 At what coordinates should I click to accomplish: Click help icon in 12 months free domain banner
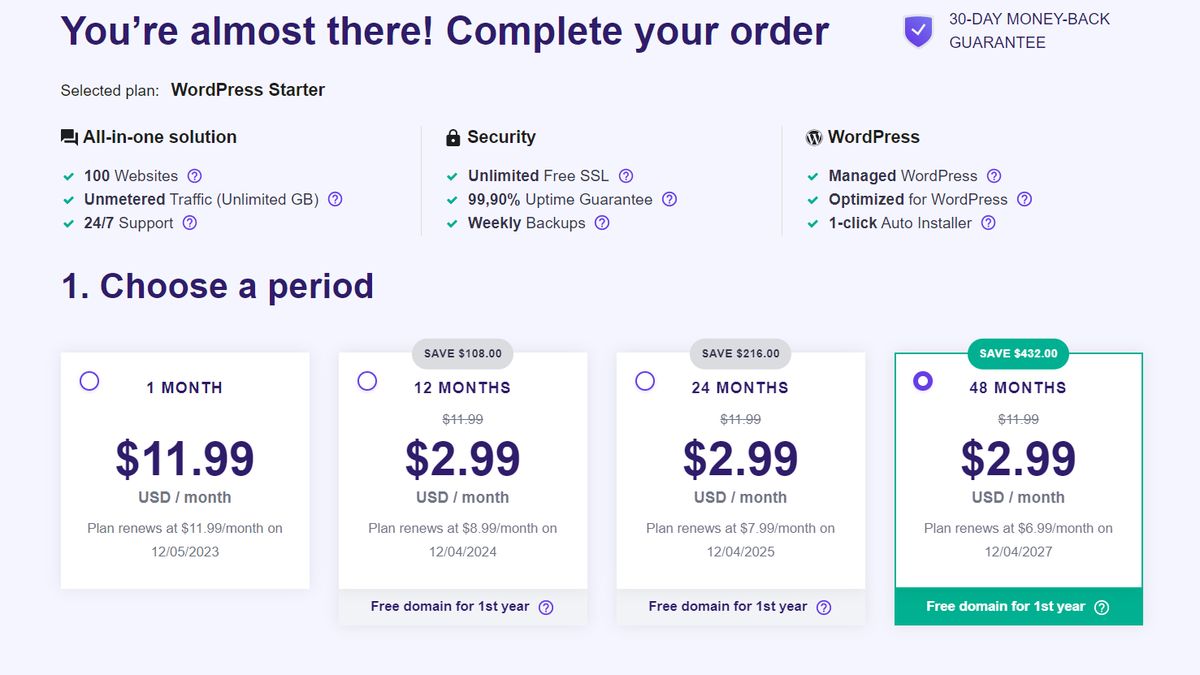tap(546, 607)
